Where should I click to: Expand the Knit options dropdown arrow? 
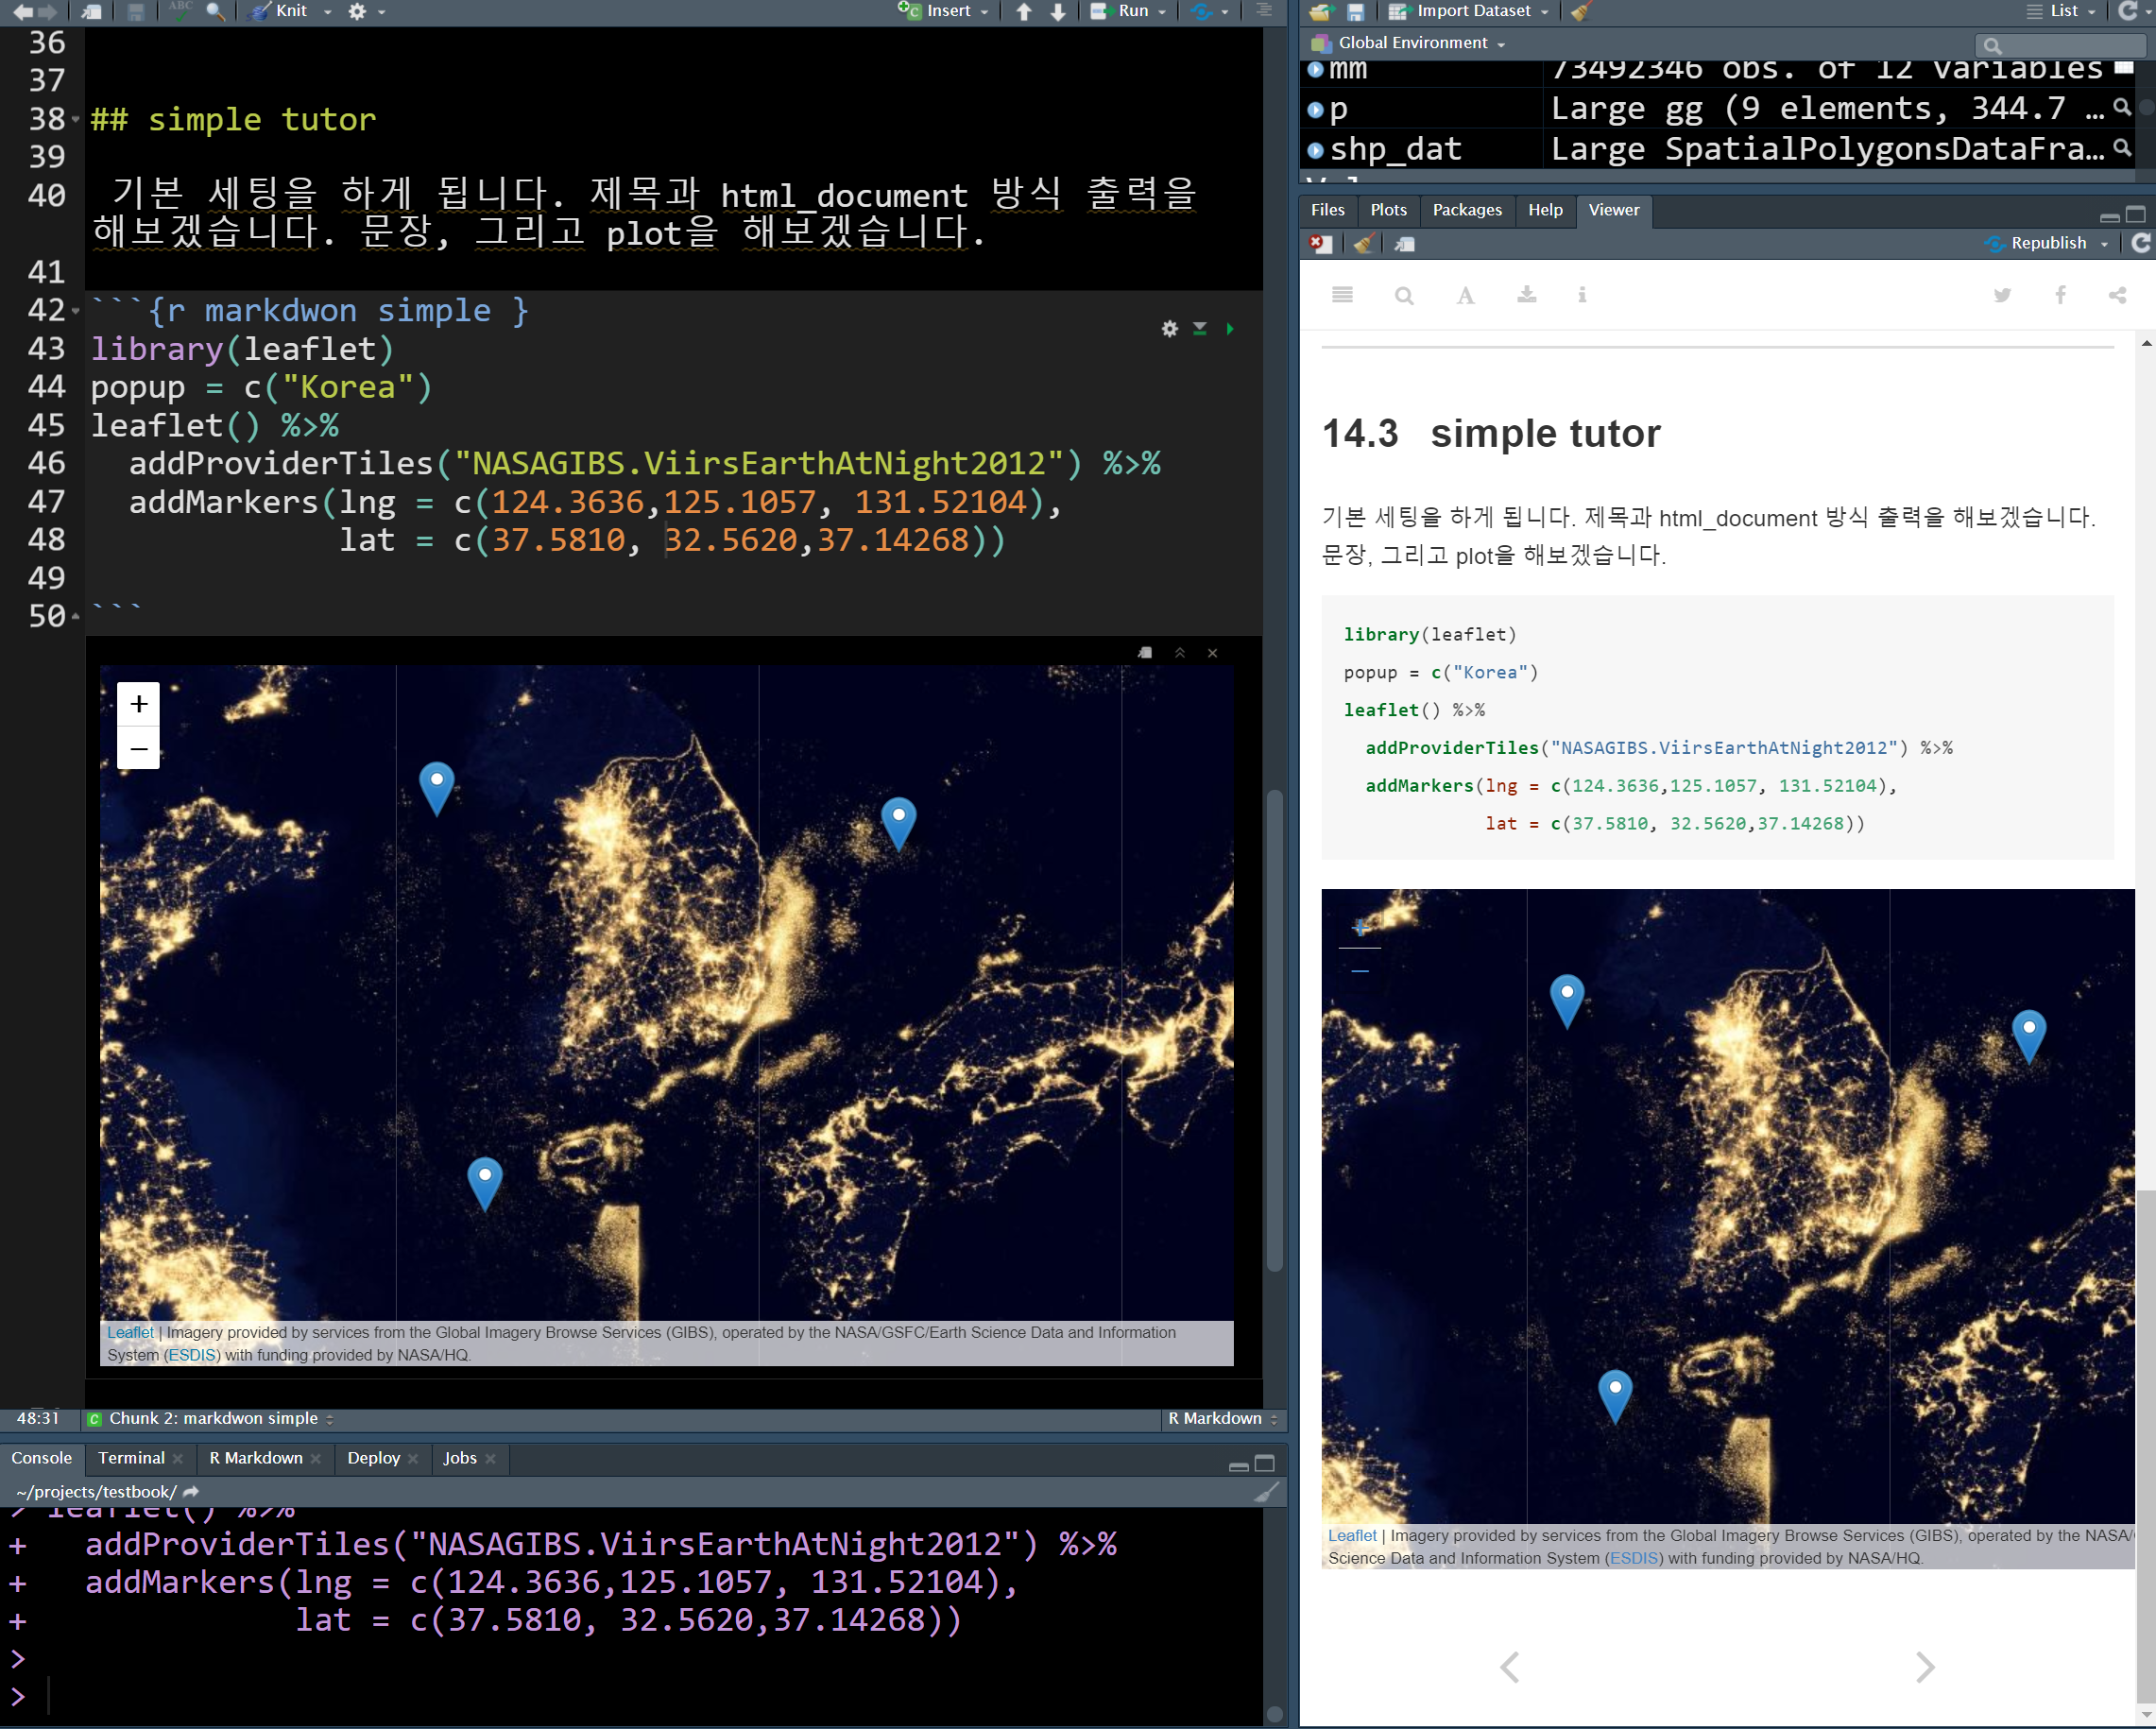pyautogui.click(x=327, y=12)
